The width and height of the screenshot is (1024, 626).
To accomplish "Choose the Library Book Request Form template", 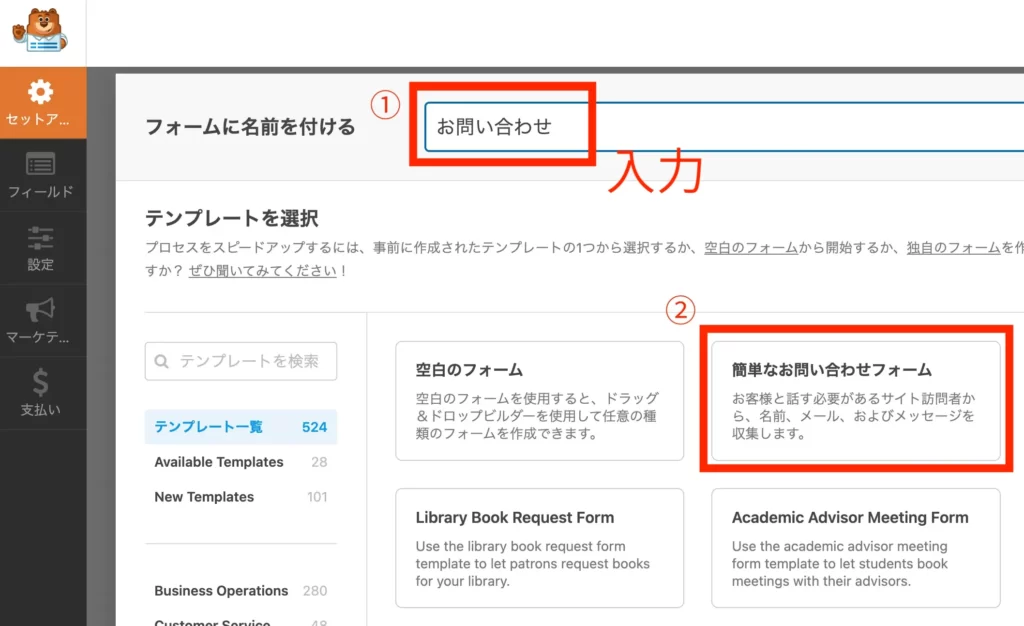I will click(539, 548).
